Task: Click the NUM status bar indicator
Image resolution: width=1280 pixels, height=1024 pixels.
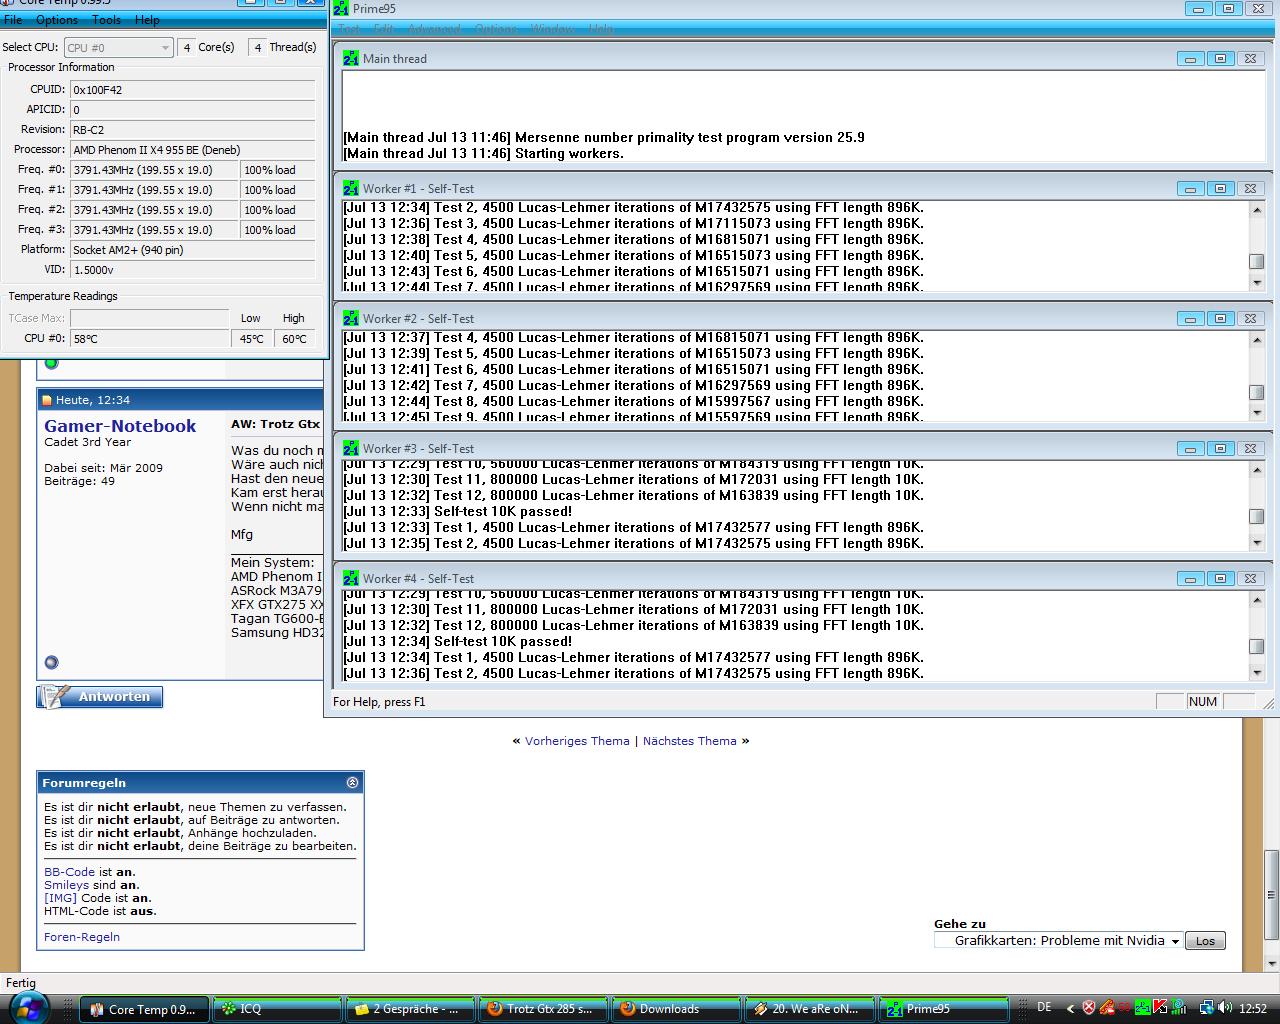Action: pyautogui.click(x=1203, y=702)
